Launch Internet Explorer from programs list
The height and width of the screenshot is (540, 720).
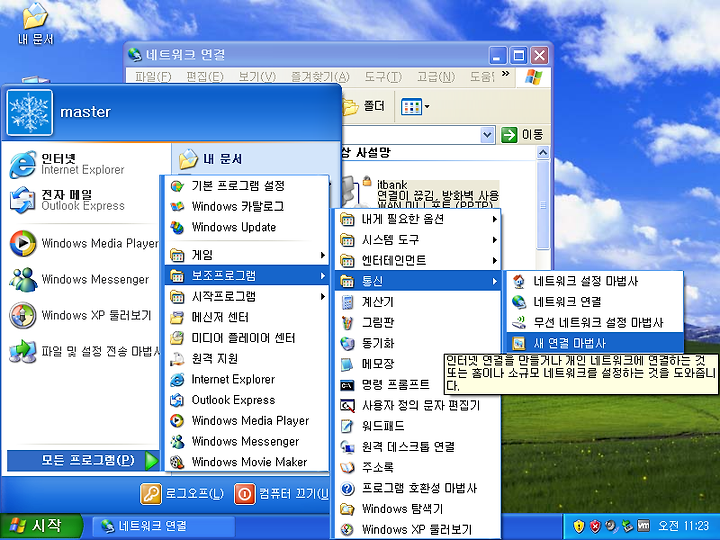247,379
